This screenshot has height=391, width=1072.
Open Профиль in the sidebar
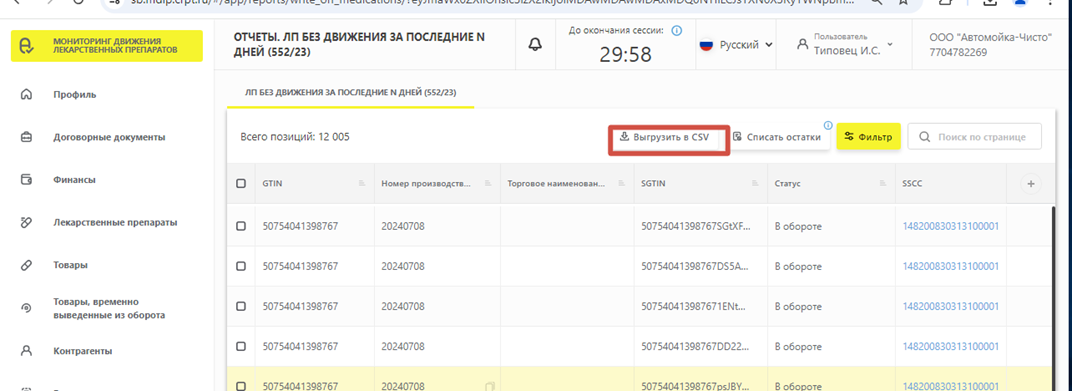click(x=75, y=94)
